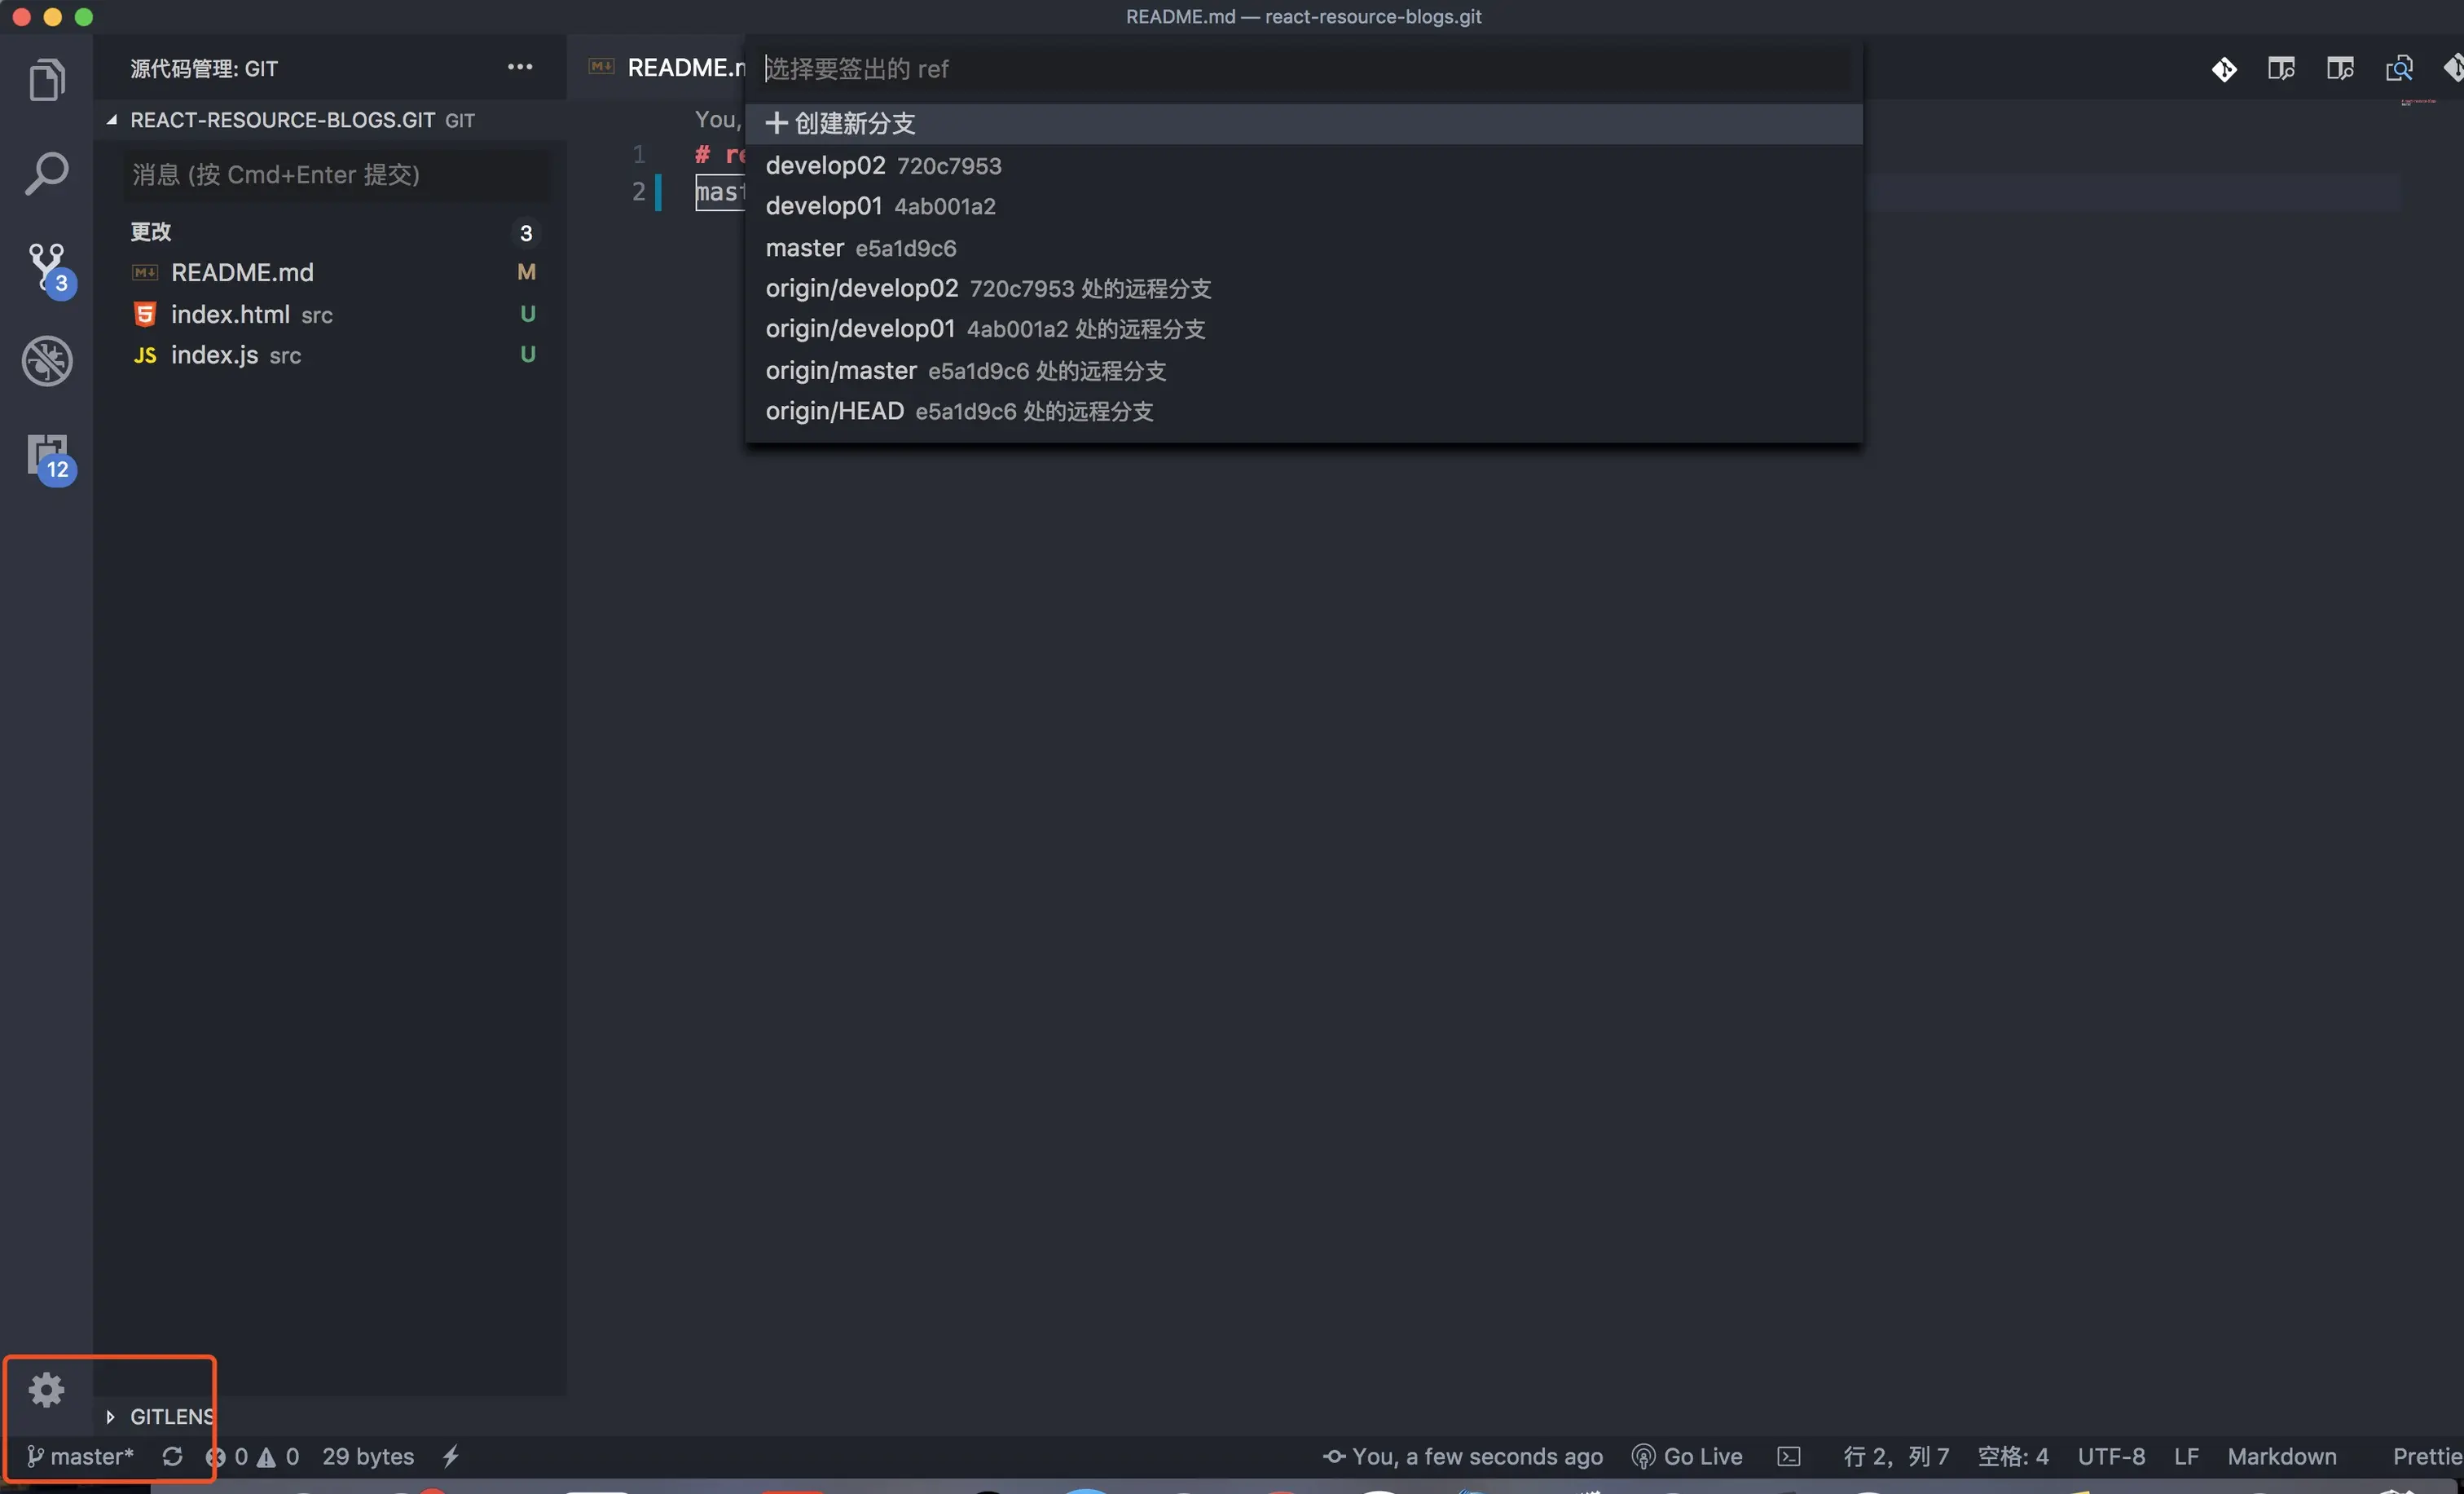Open the Debug view icon

(x=46, y=361)
